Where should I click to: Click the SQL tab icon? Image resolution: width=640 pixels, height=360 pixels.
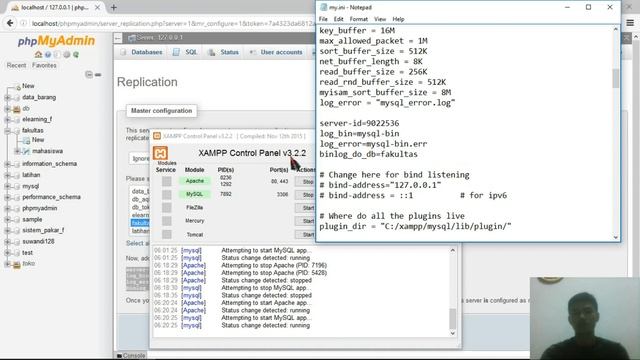(x=176, y=52)
